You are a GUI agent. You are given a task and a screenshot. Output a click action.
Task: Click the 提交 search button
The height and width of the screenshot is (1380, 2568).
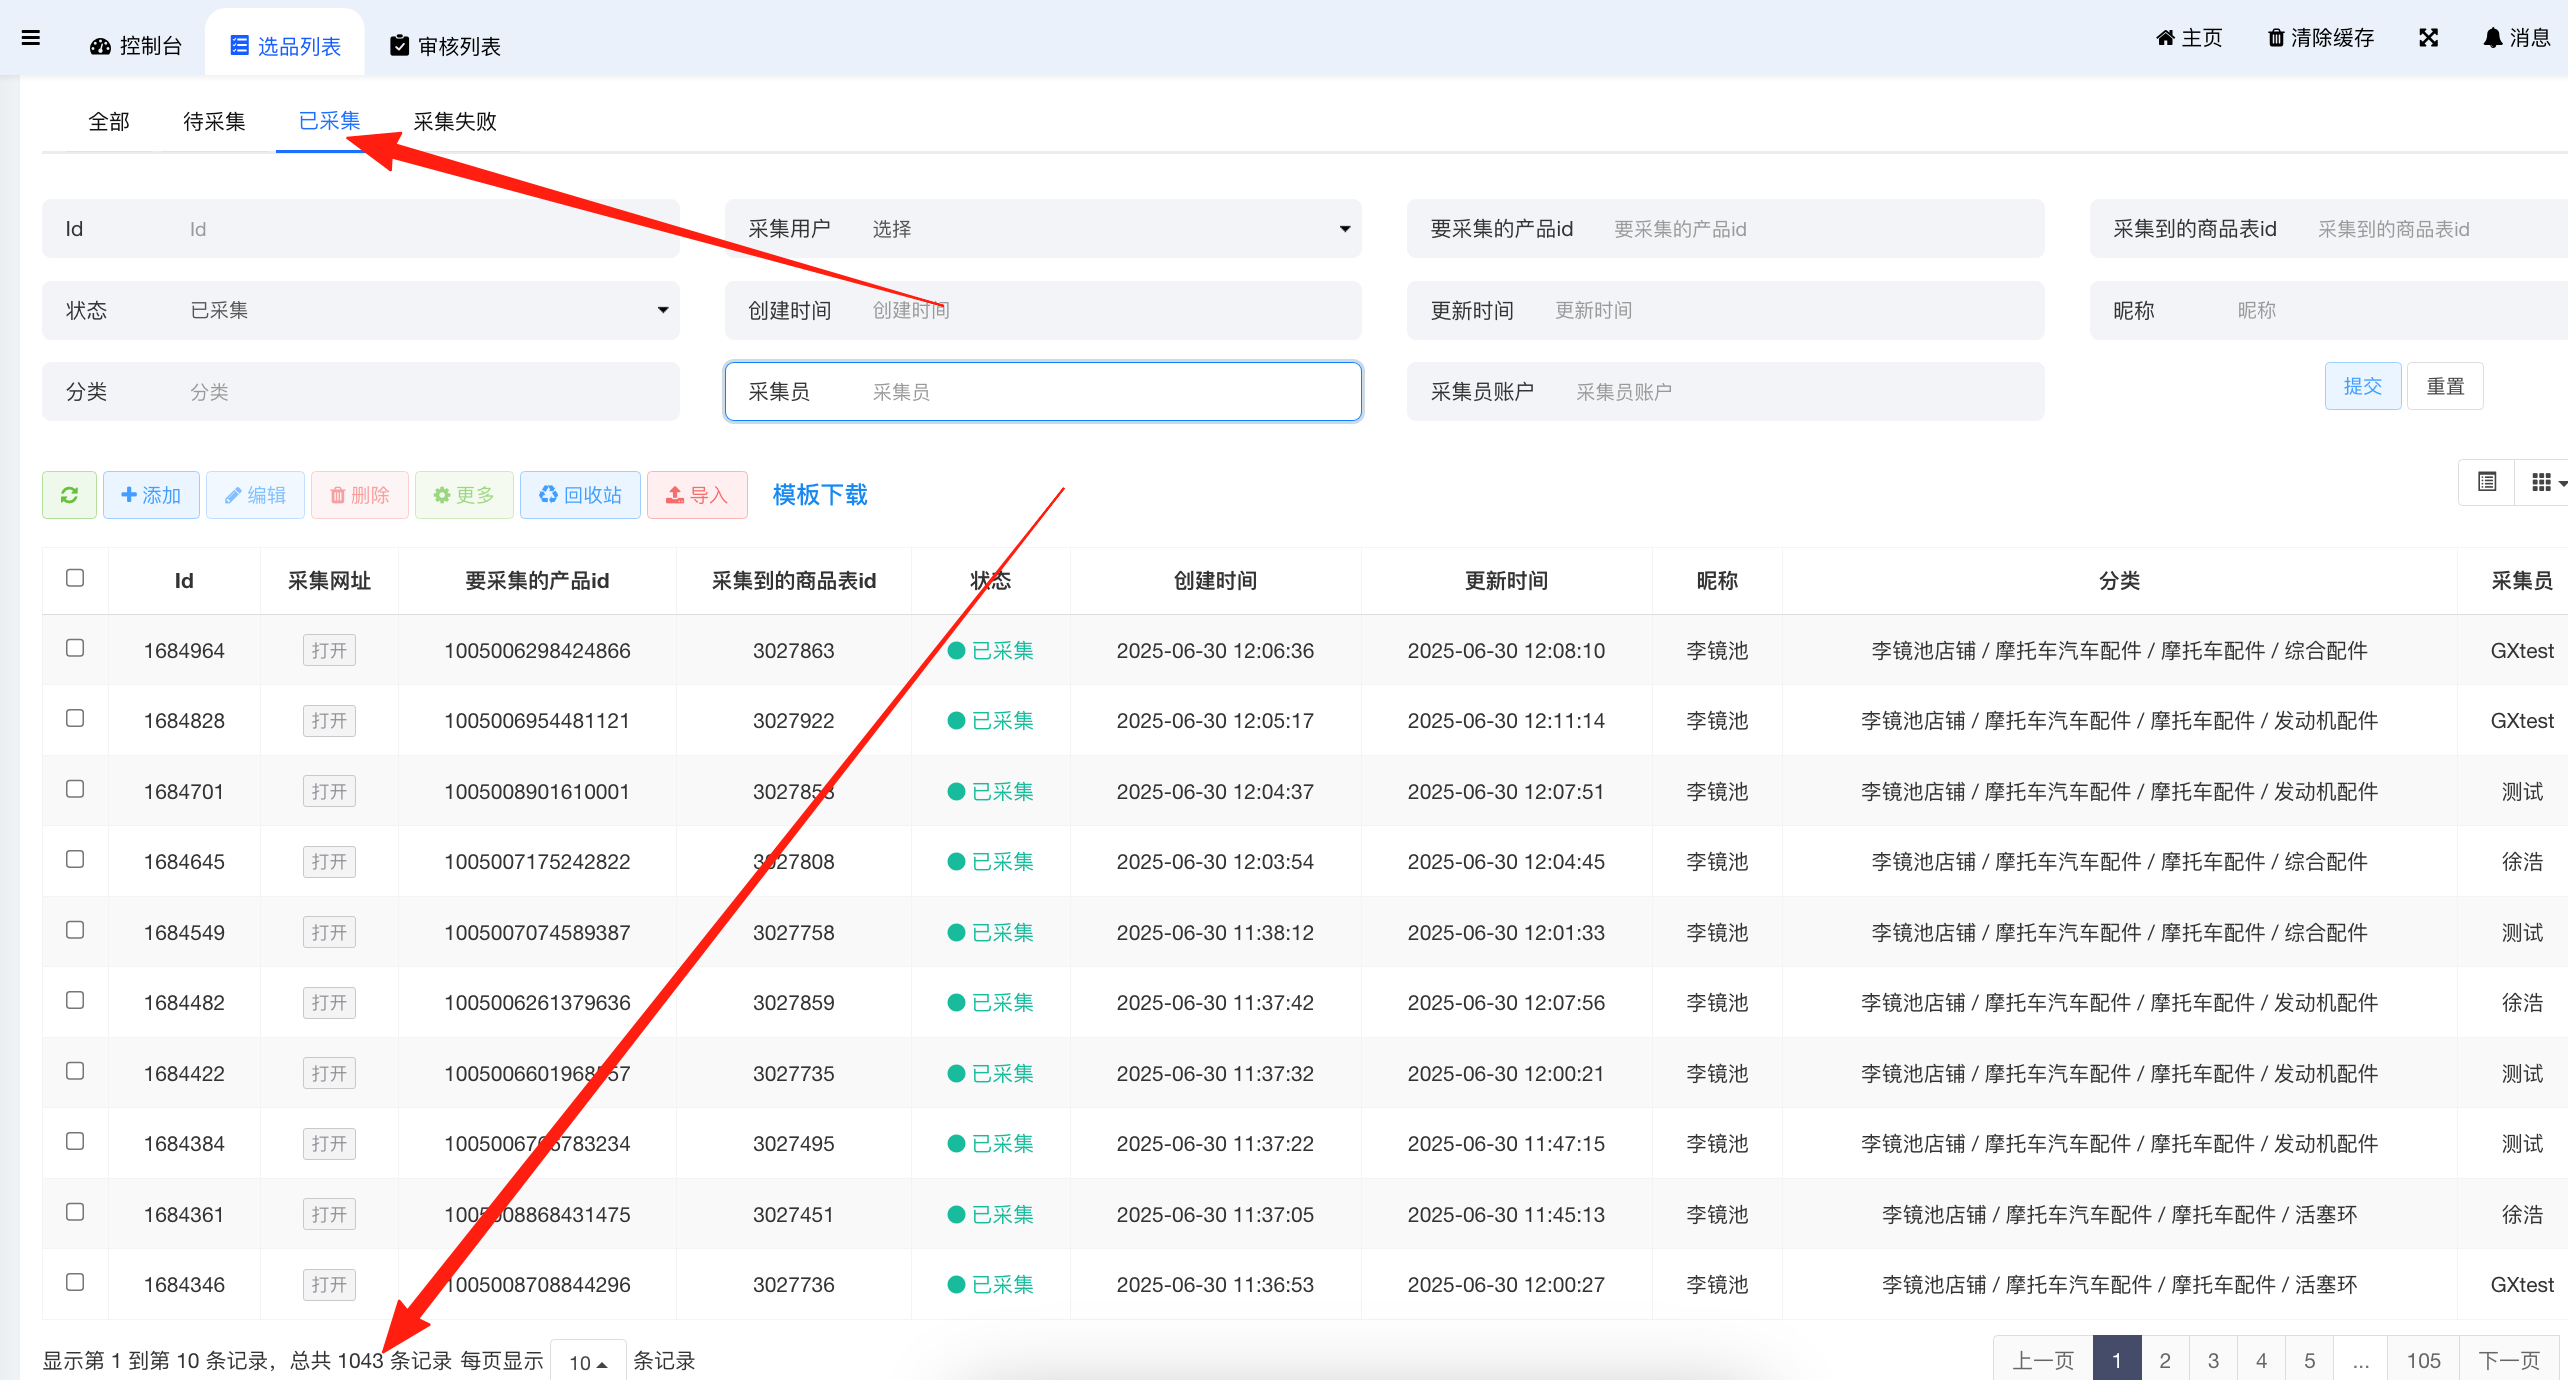click(2362, 386)
